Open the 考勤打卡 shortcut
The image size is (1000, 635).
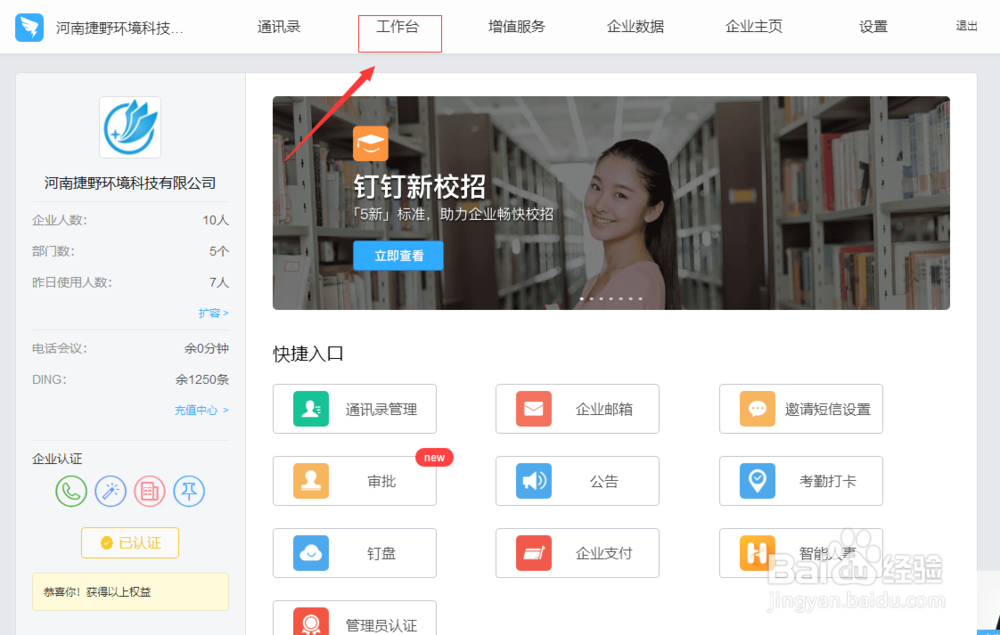coord(801,481)
